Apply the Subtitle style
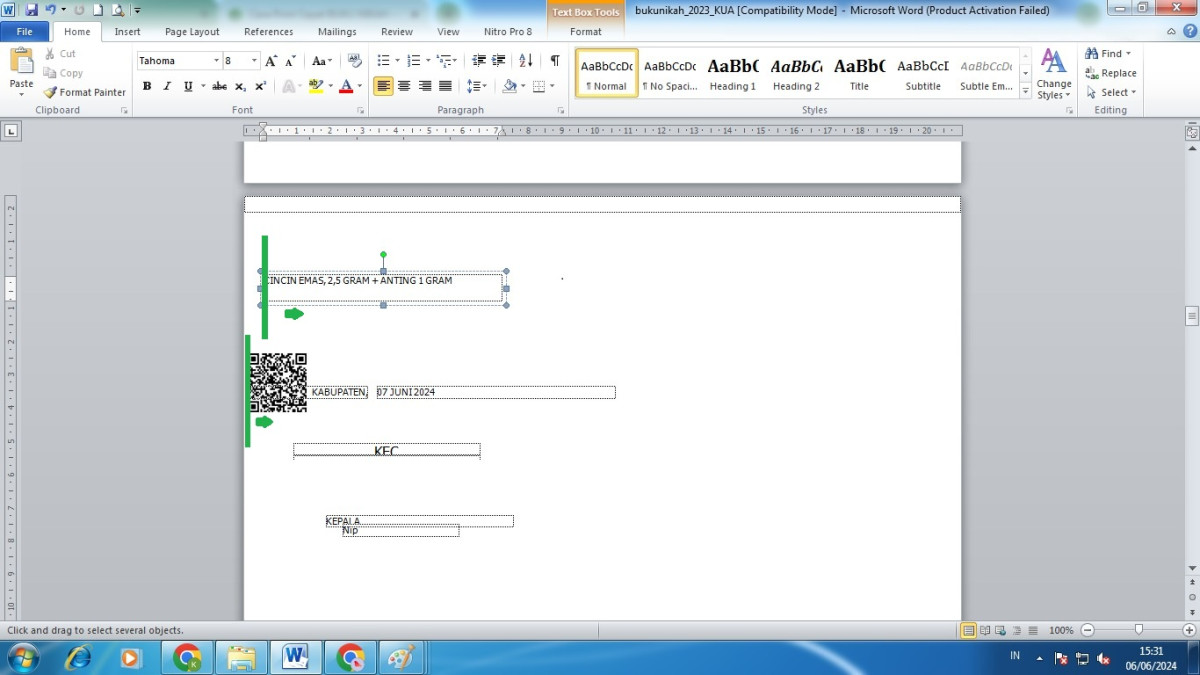Viewport: 1200px width, 675px height. (923, 73)
